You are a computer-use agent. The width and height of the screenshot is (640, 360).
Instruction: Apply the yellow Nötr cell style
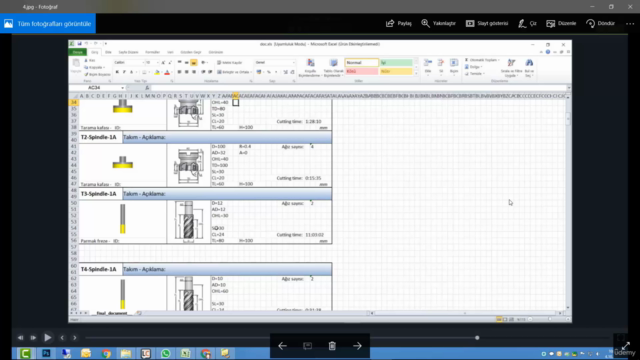(x=396, y=71)
